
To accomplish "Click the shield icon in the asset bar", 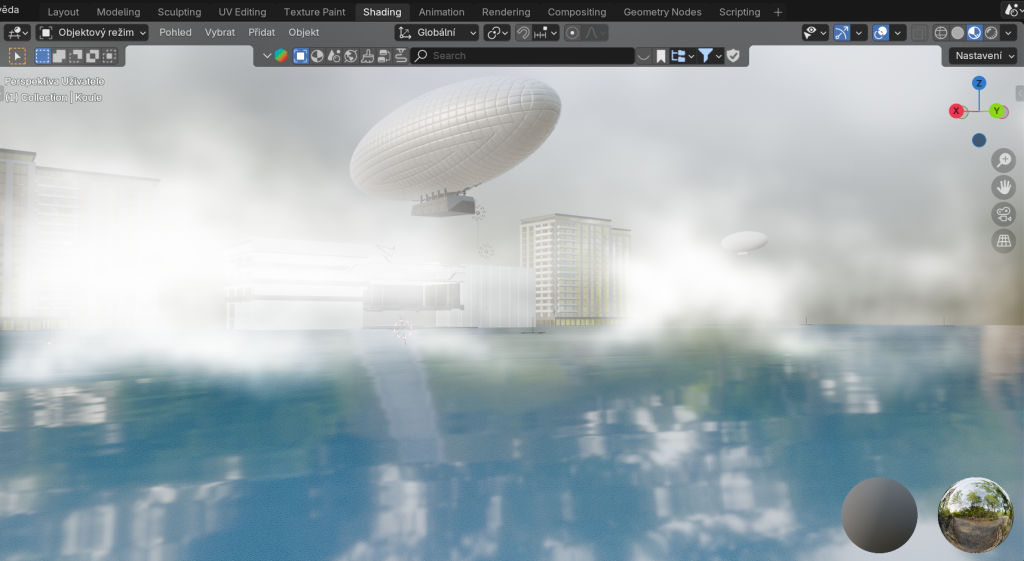I will pos(733,56).
